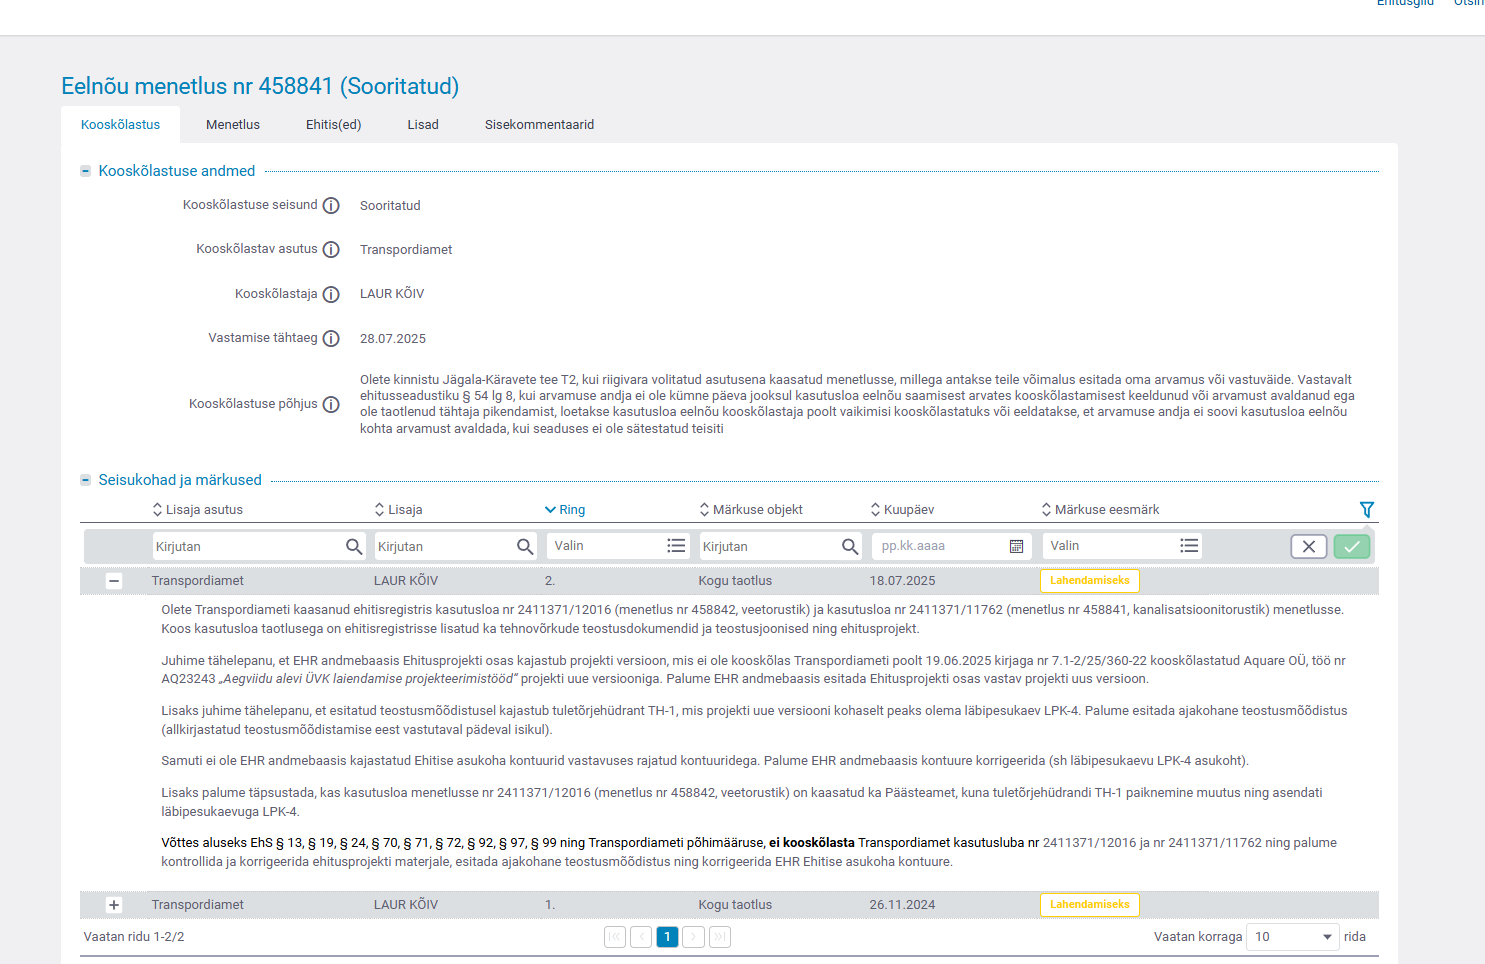The image size is (1485, 964).
Task: Collapse the Kooskõlastuse andmed section
Action: 86,172
